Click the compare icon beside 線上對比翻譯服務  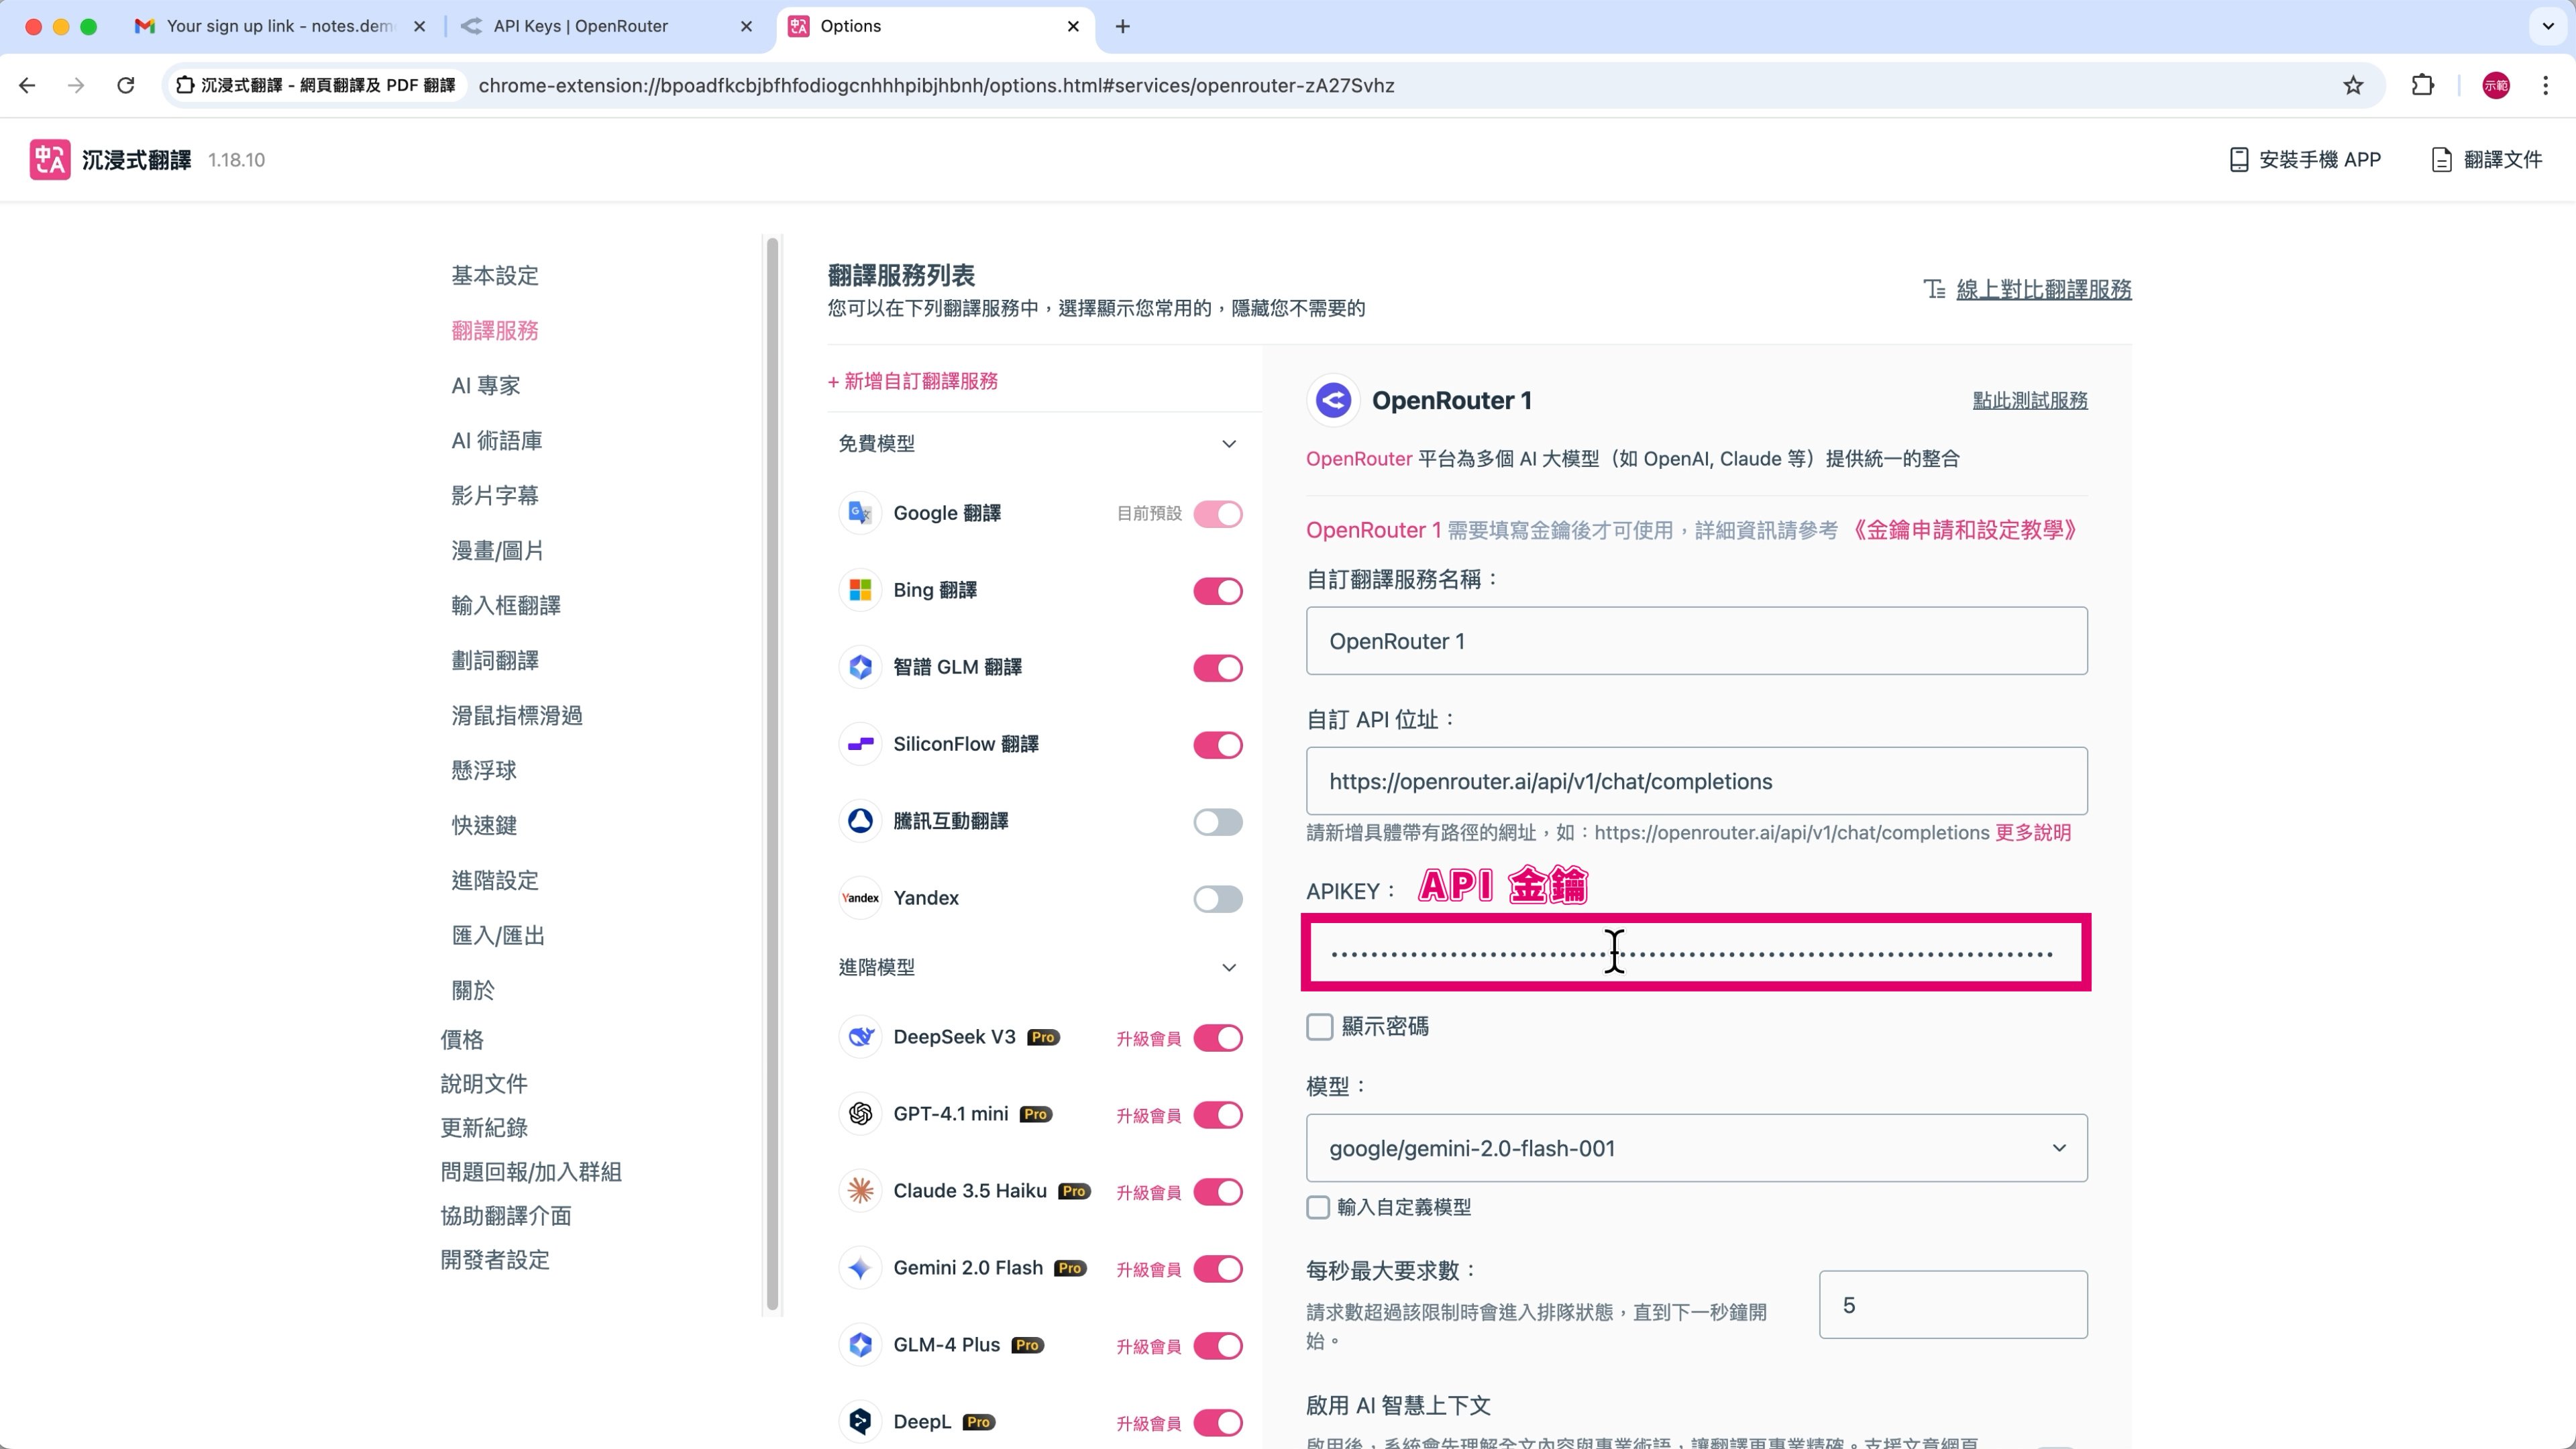coord(1934,290)
